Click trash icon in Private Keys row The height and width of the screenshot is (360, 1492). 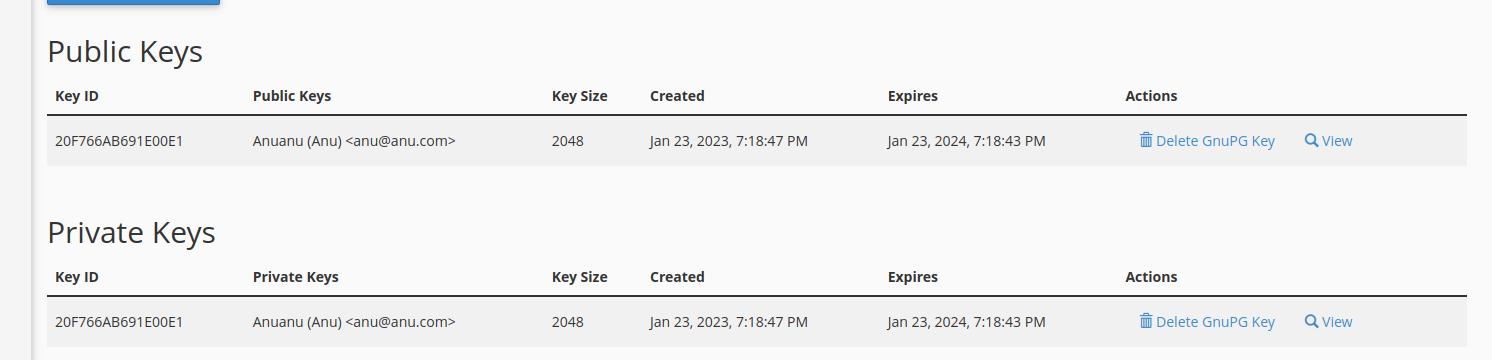click(x=1146, y=321)
